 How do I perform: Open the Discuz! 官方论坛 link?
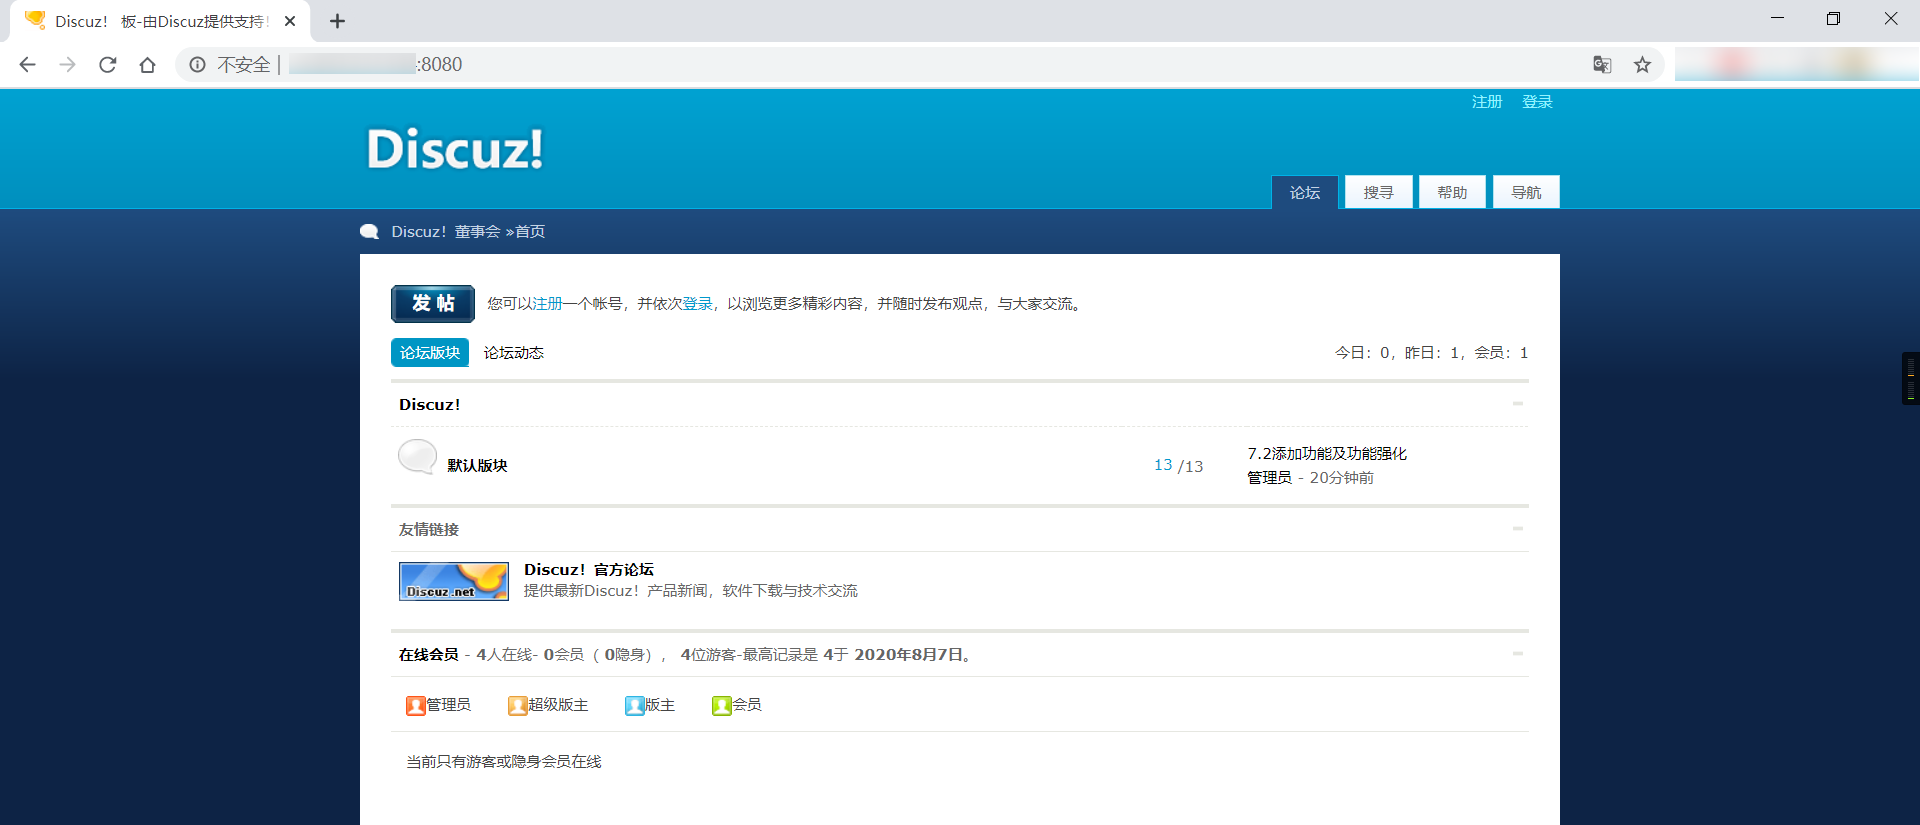pyautogui.click(x=589, y=570)
